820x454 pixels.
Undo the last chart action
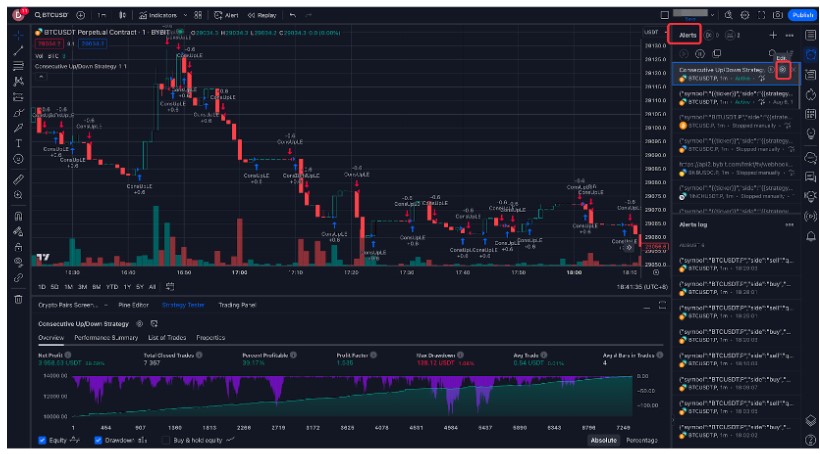click(x=293, y=15)
